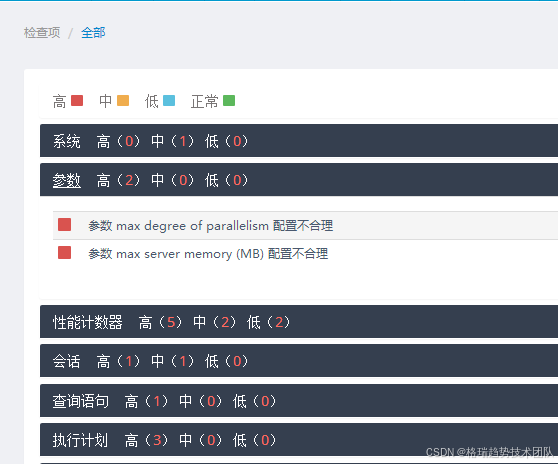This screenshot has height=464, width=558.
Task: Click red icon beside max server memory
Action: 64,253
